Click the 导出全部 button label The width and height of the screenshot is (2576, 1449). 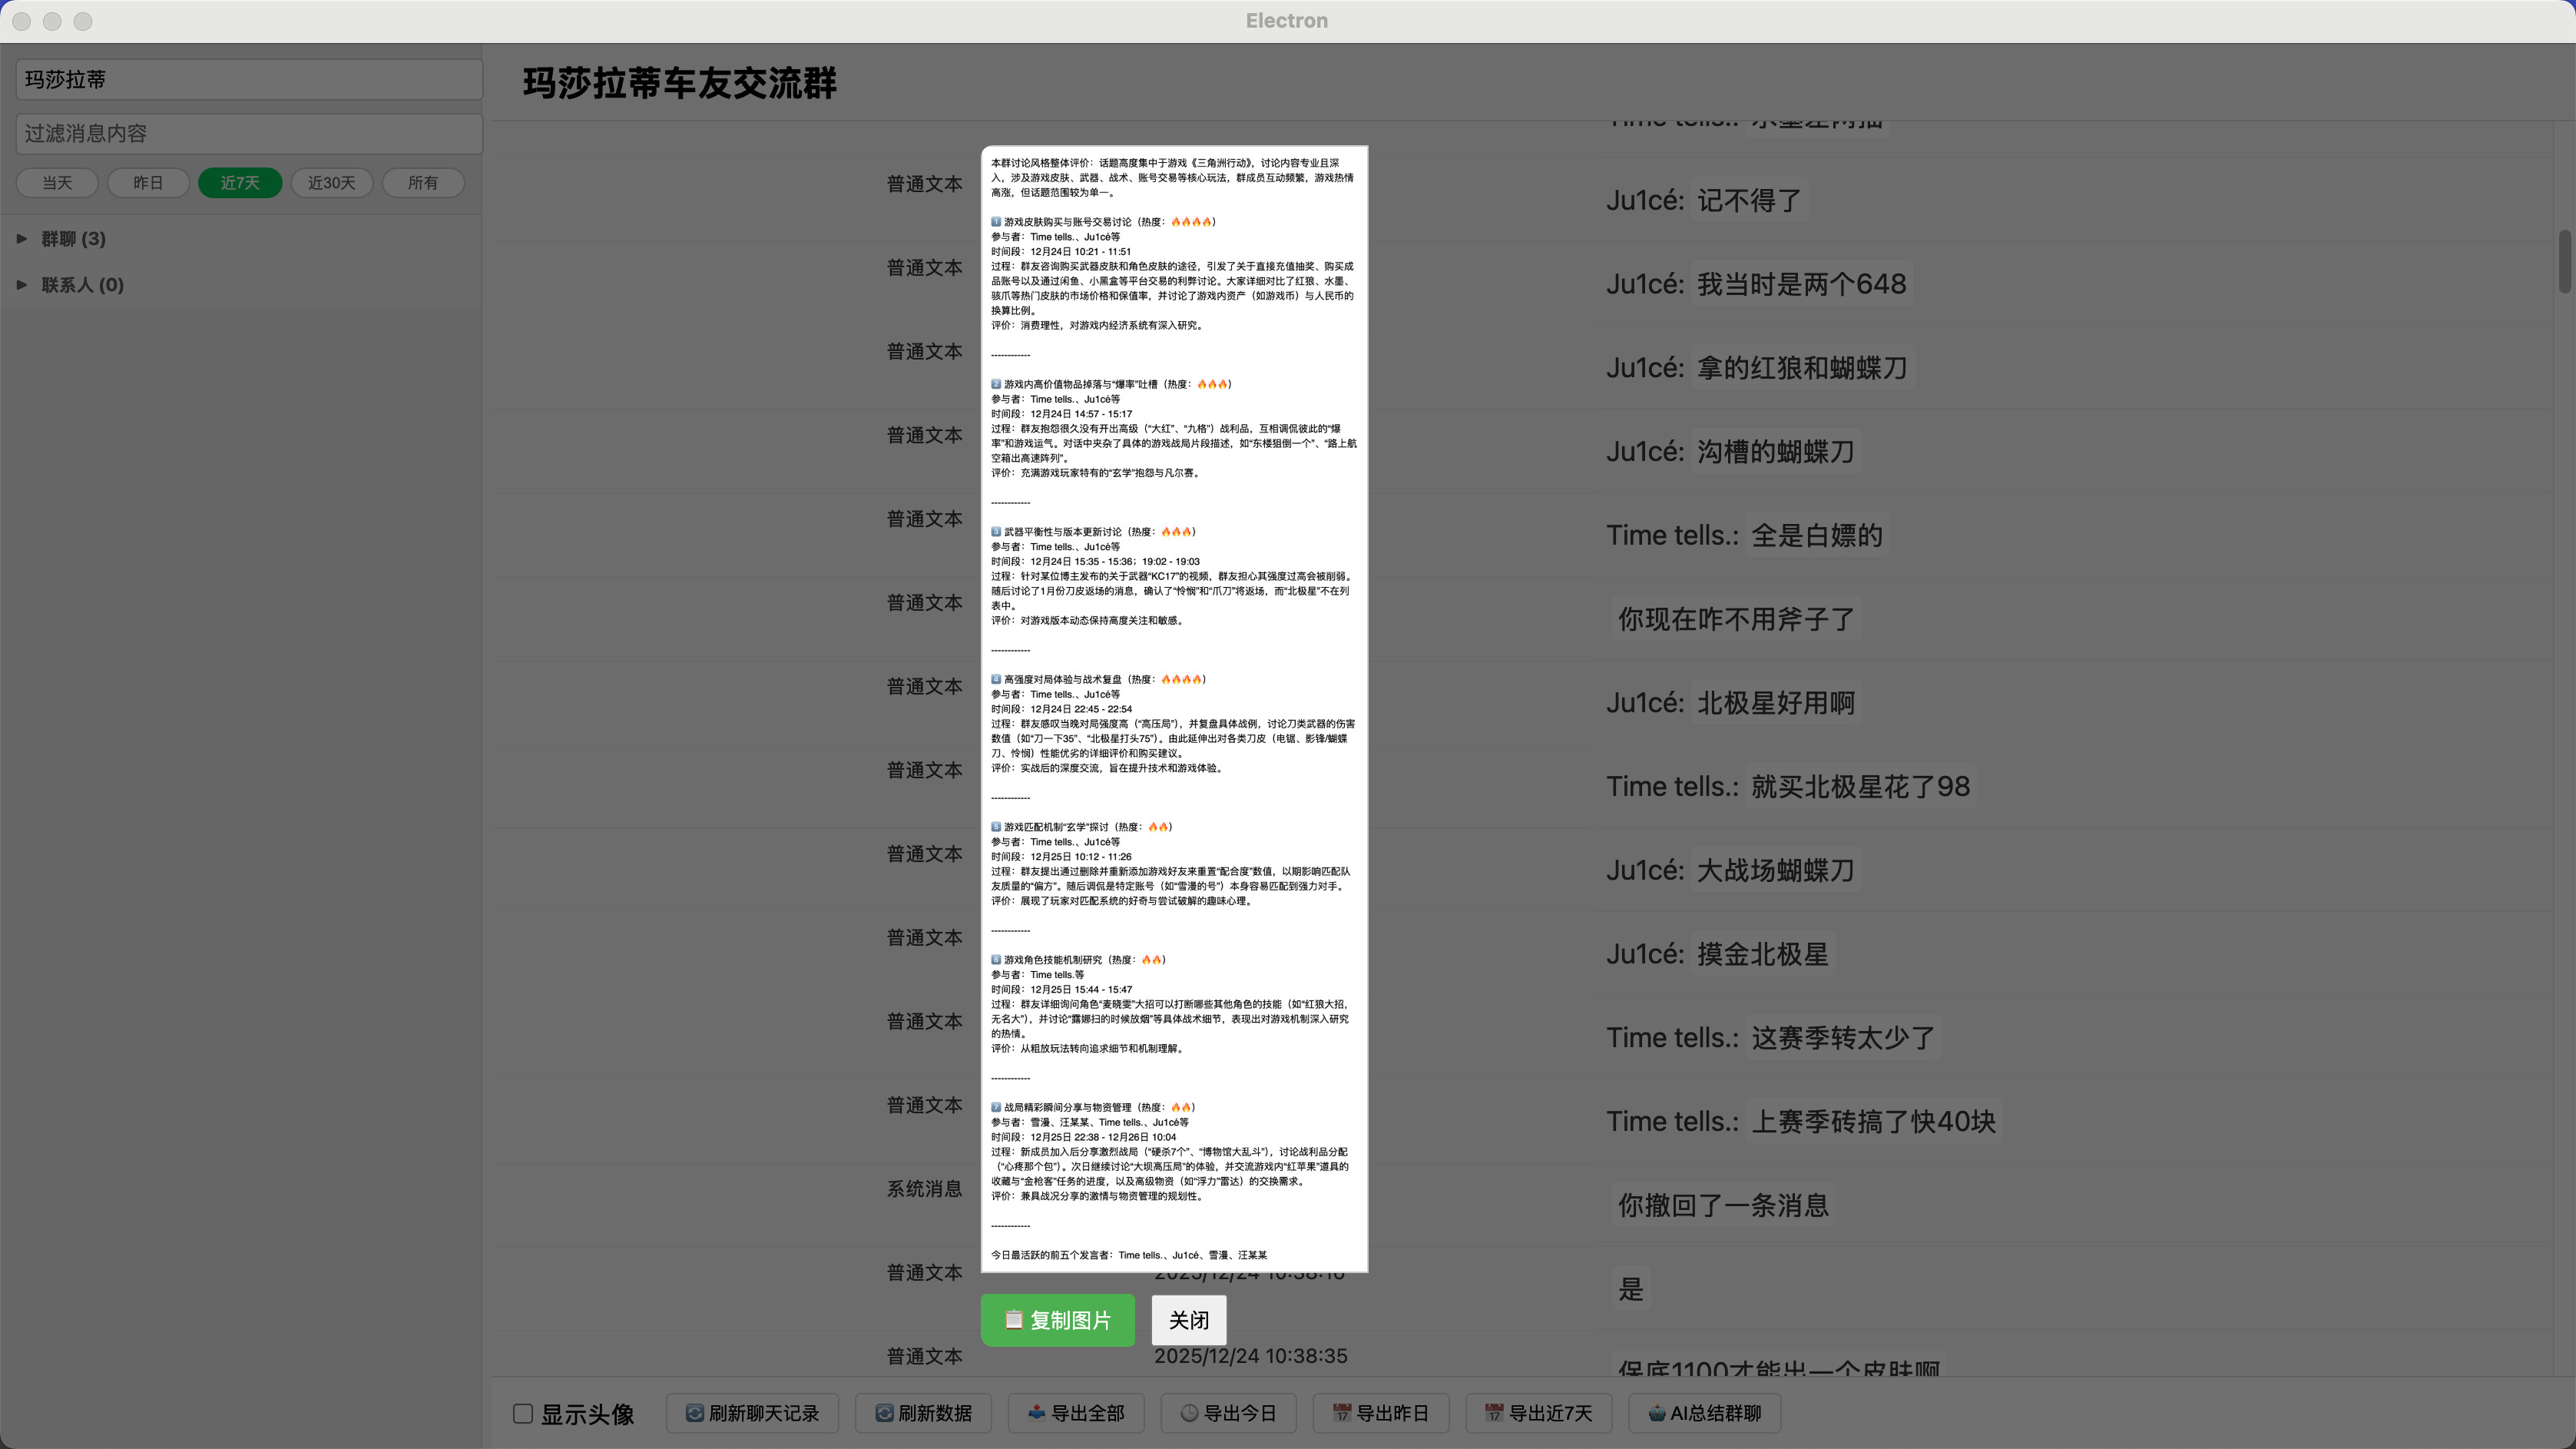tap(1088, 1413)
